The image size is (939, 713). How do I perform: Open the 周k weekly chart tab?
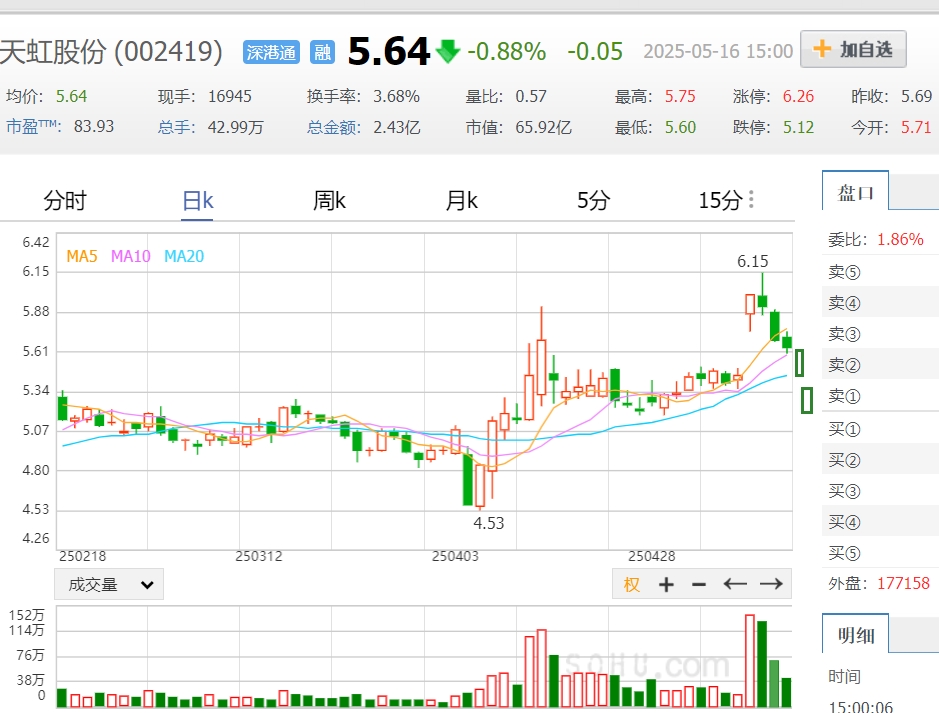pos(329,201)
